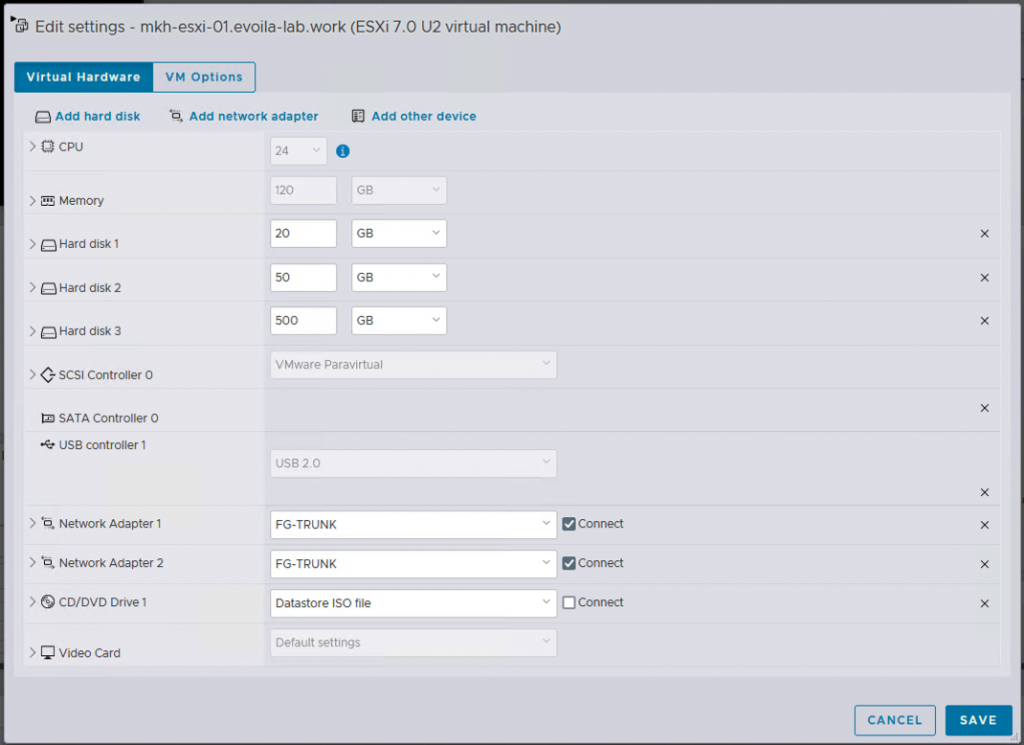Disable Connect on Network Adapter 2
This screenshot has width=1024, height=745.
(x=570, y=563)
